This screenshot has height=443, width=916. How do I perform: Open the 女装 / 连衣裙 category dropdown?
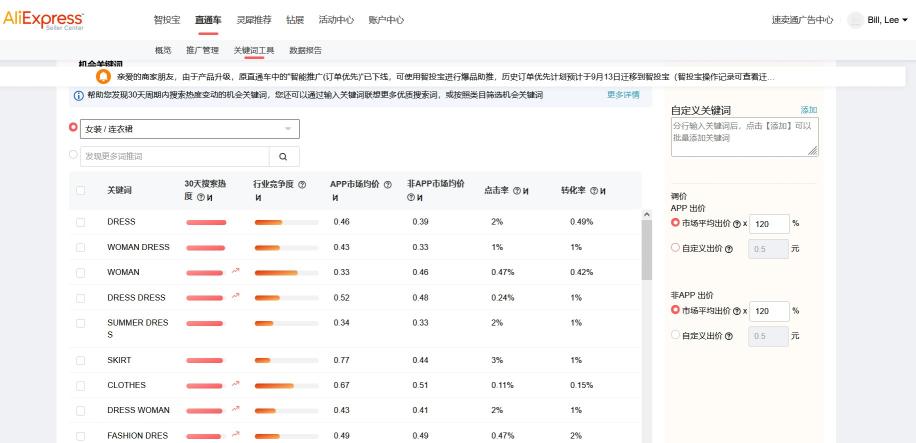(190, 129)
